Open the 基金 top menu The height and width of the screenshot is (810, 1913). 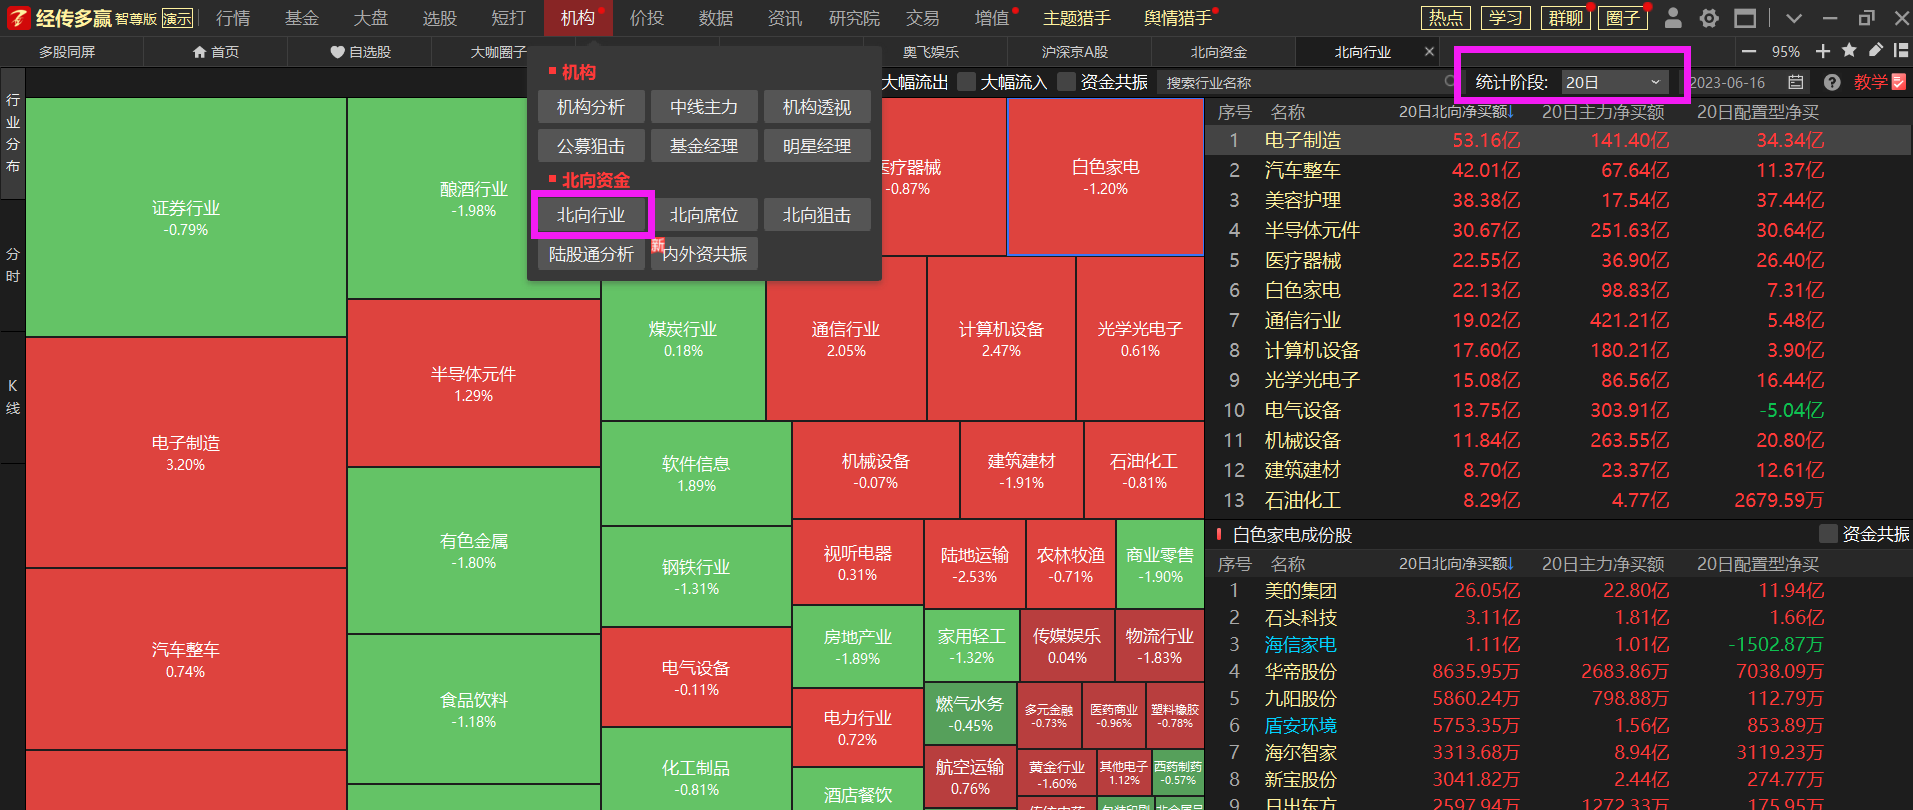pos(302,18)
